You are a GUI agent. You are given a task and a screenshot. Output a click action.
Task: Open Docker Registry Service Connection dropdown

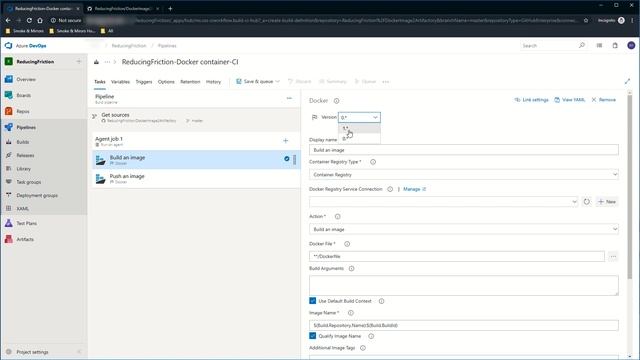click(x=444, y=202)
